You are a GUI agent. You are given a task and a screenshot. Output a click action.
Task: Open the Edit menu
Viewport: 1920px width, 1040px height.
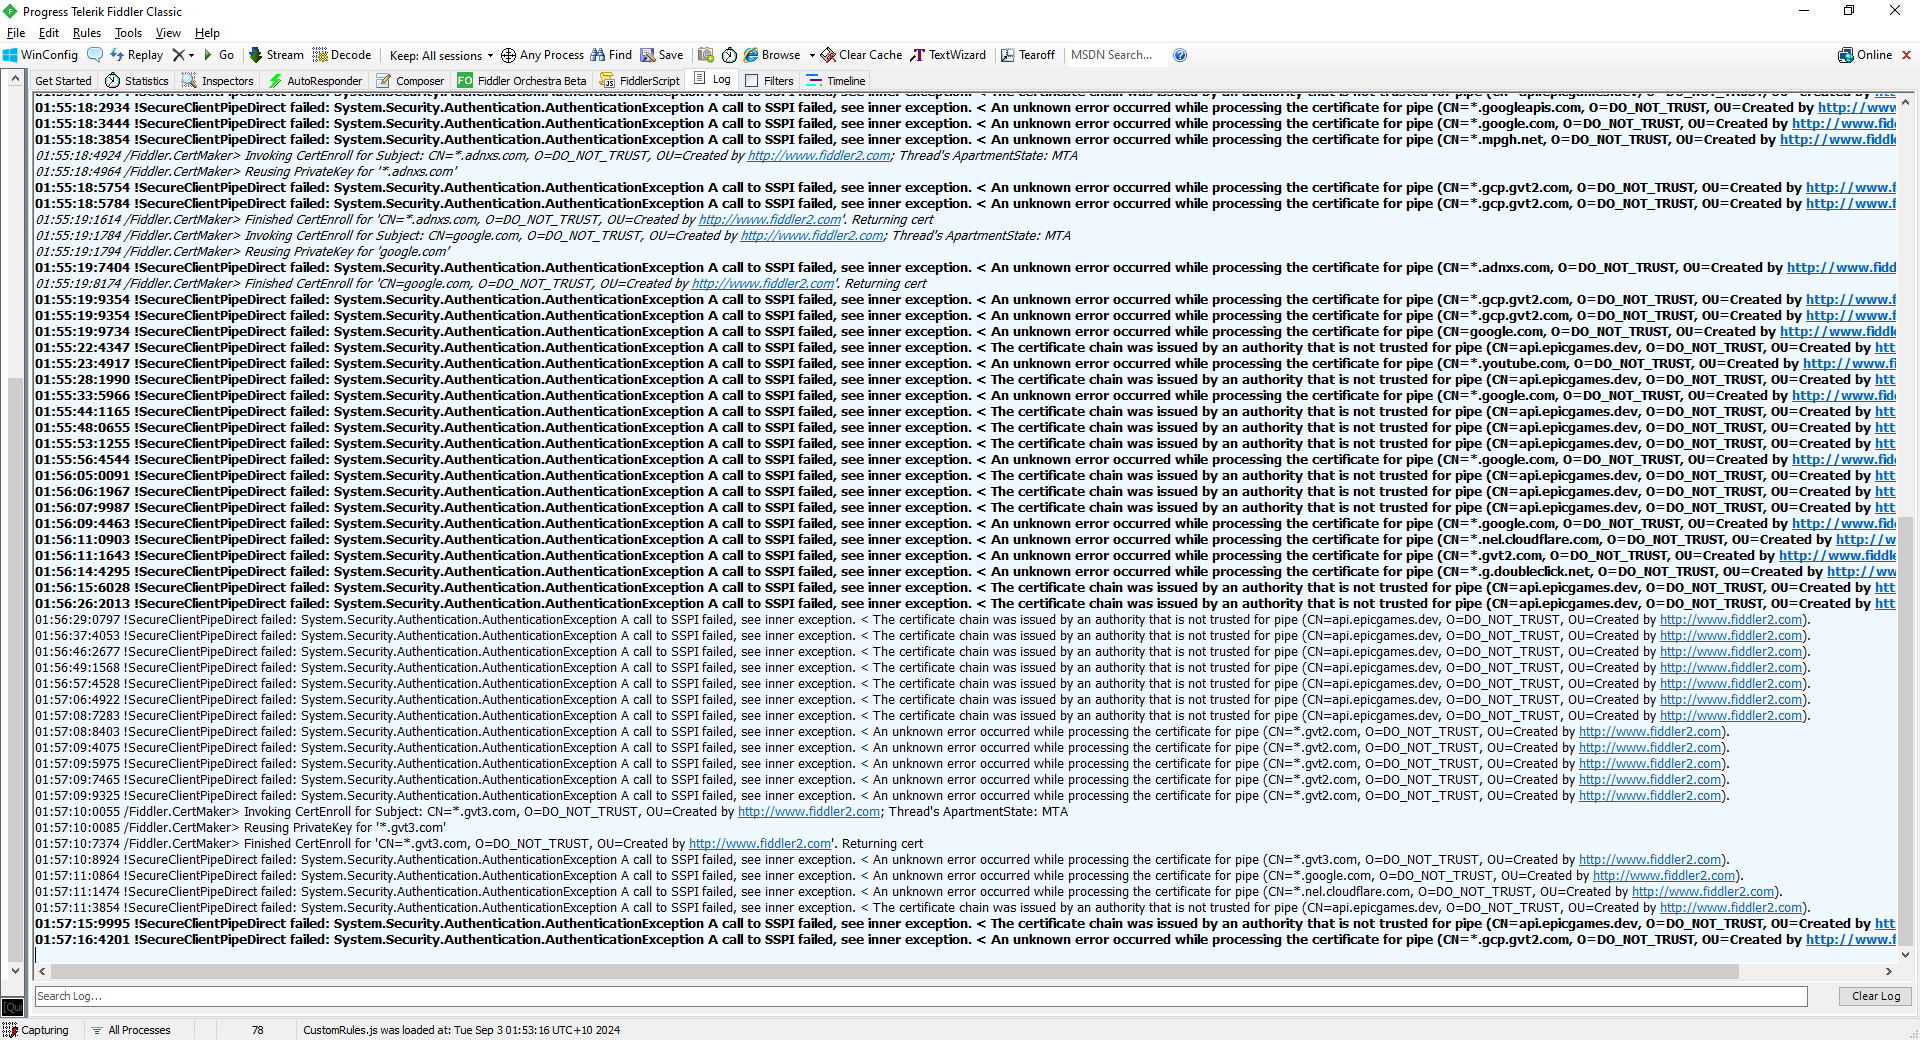49,33
